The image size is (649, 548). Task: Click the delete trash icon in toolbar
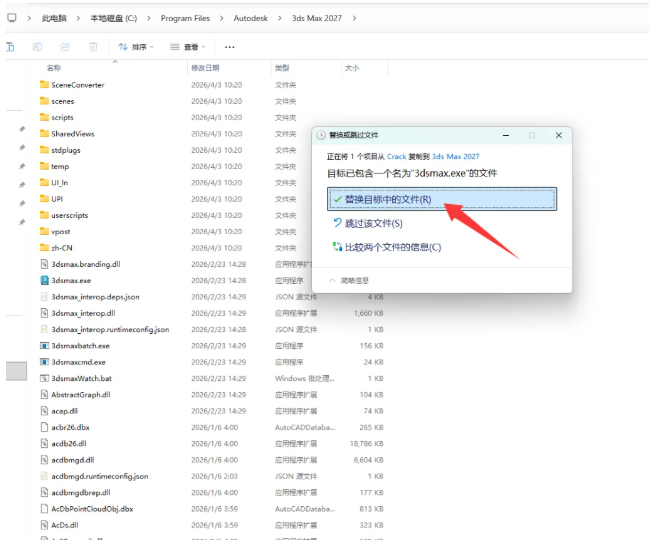click(x=93, y=47)
